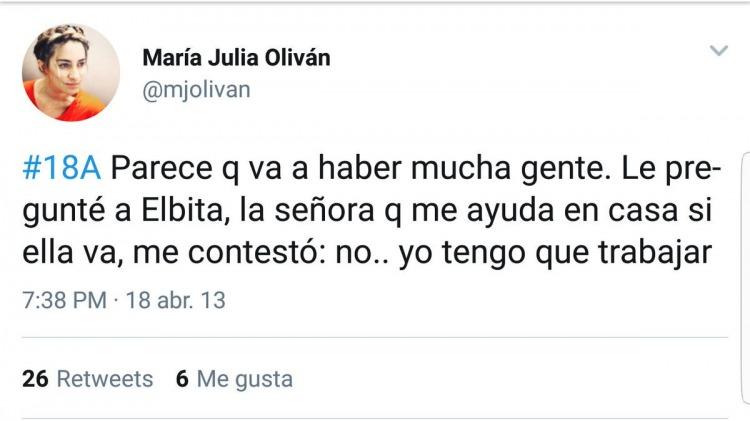The width and height of the screenshot is (750, 421).
Task: Open the #18A hashtag
Action: (61, 169)
